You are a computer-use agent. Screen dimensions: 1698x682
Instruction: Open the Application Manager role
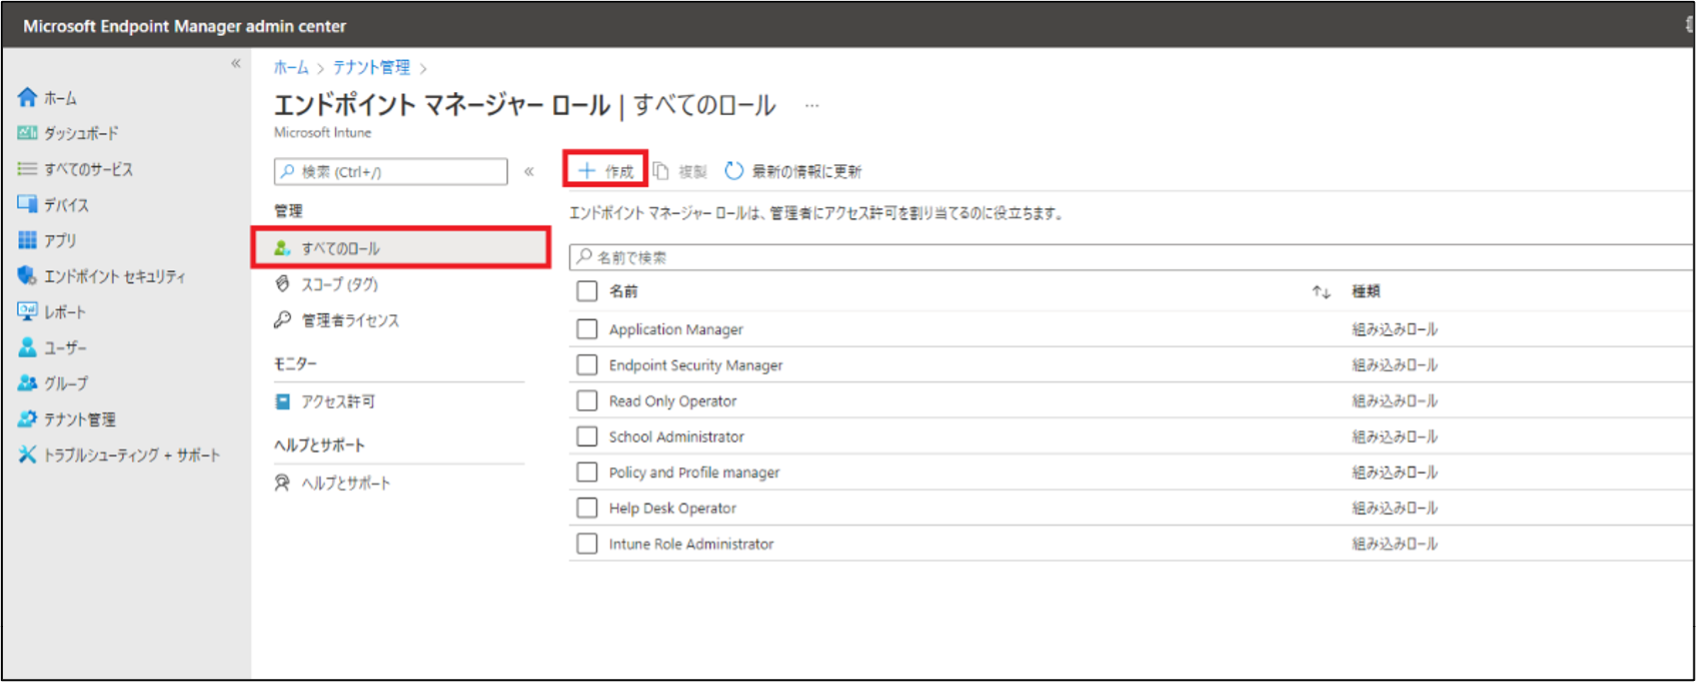[x=676, y=329]
